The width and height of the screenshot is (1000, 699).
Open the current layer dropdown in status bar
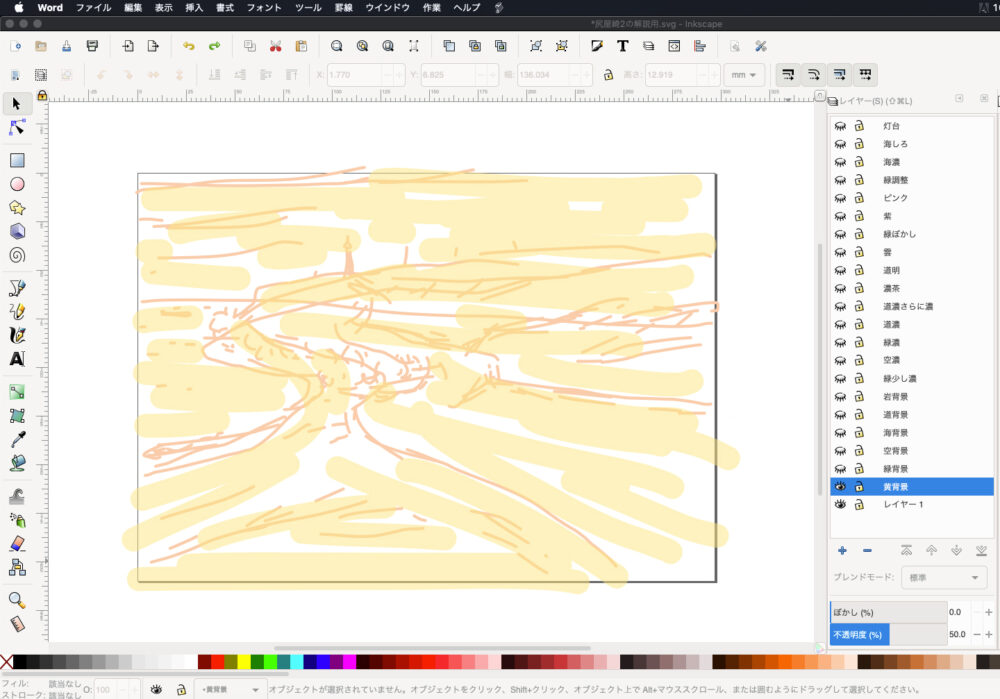coord(231,689)
